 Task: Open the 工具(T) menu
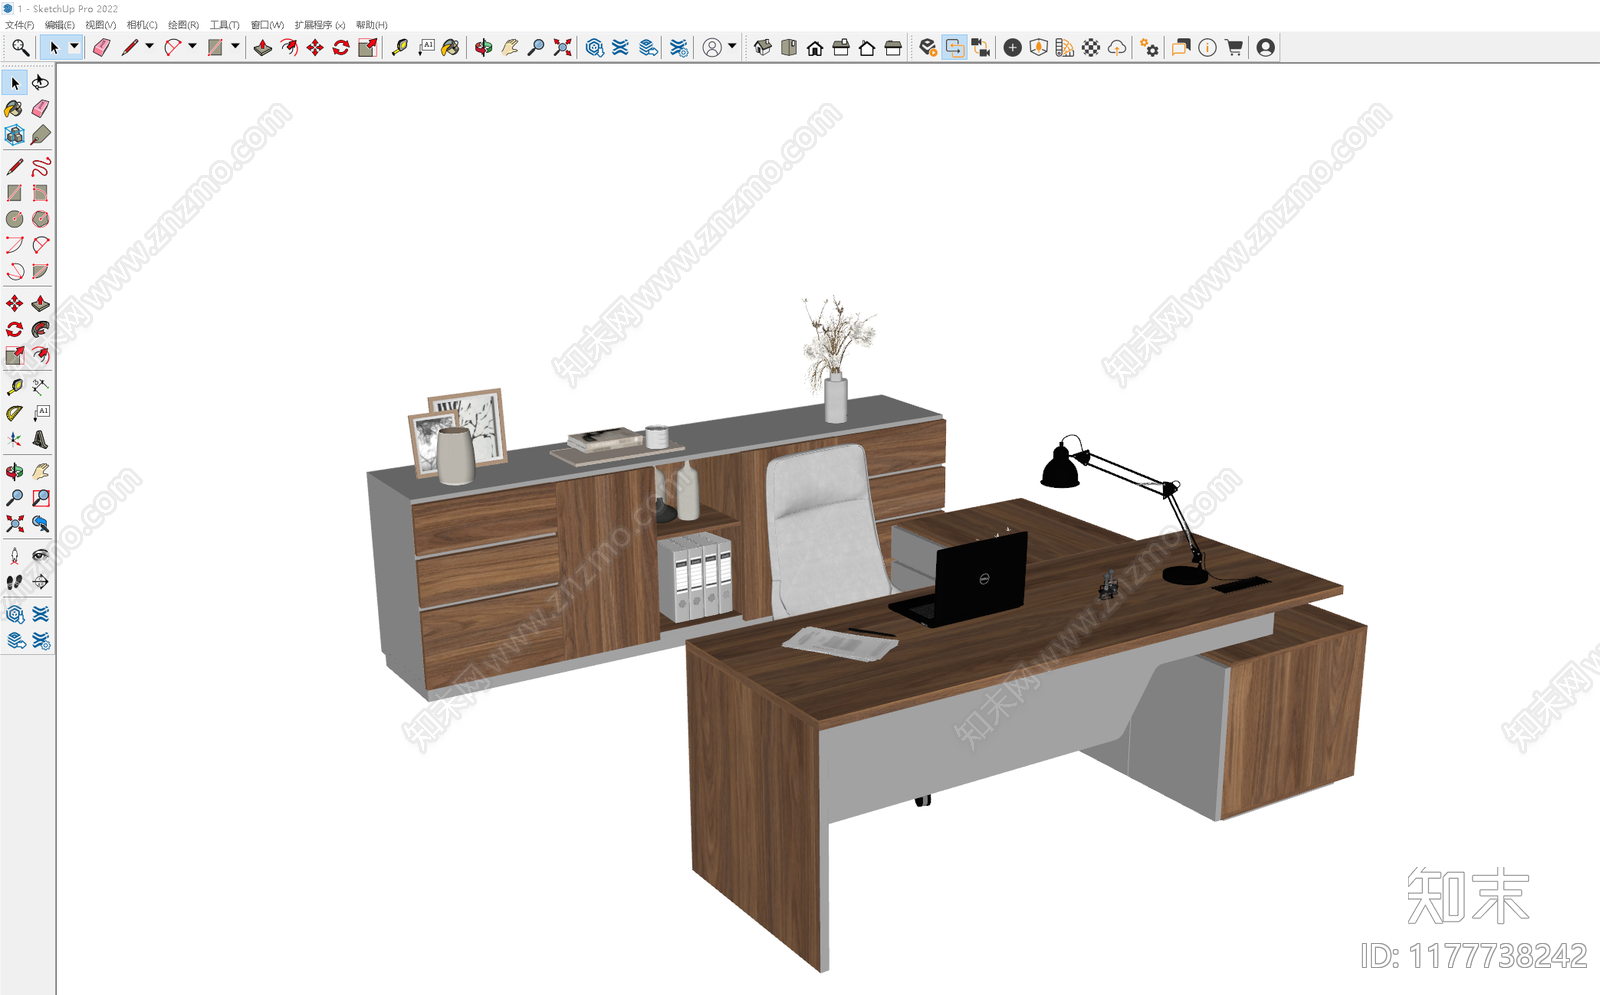tap(225, 25)
